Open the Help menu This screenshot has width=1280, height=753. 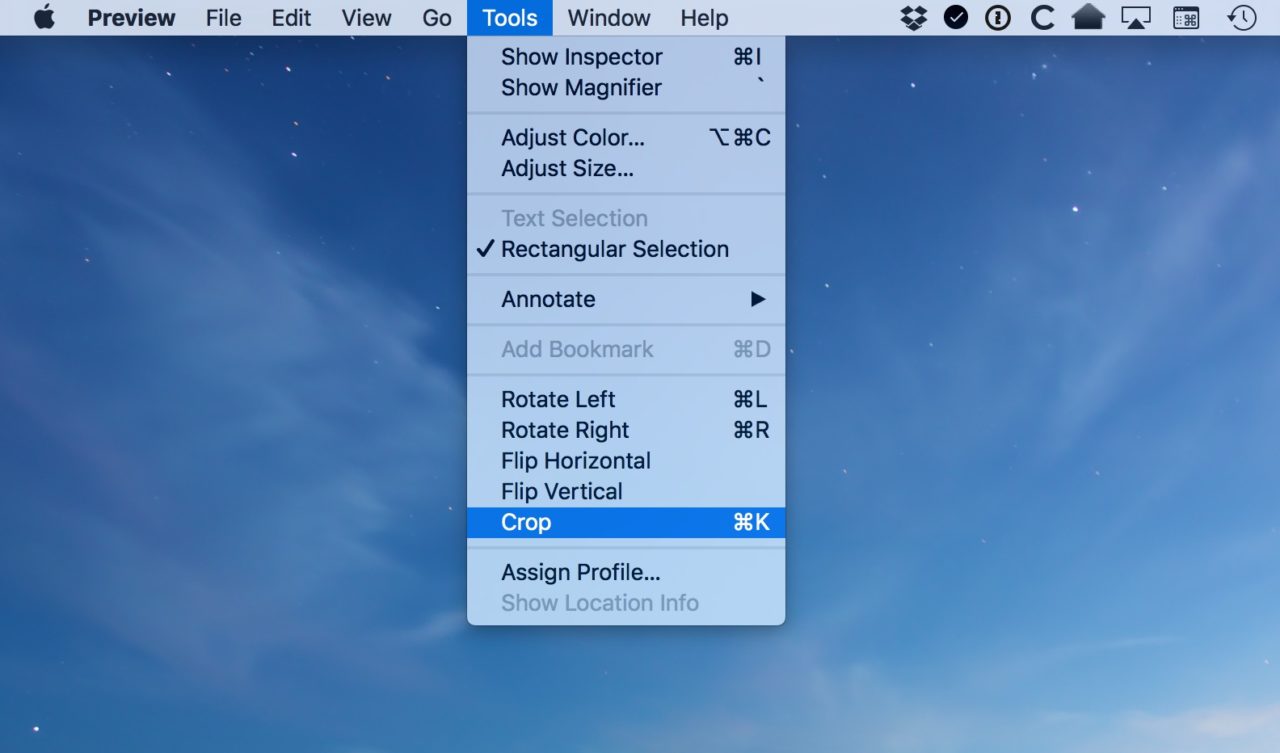point(704,18)
